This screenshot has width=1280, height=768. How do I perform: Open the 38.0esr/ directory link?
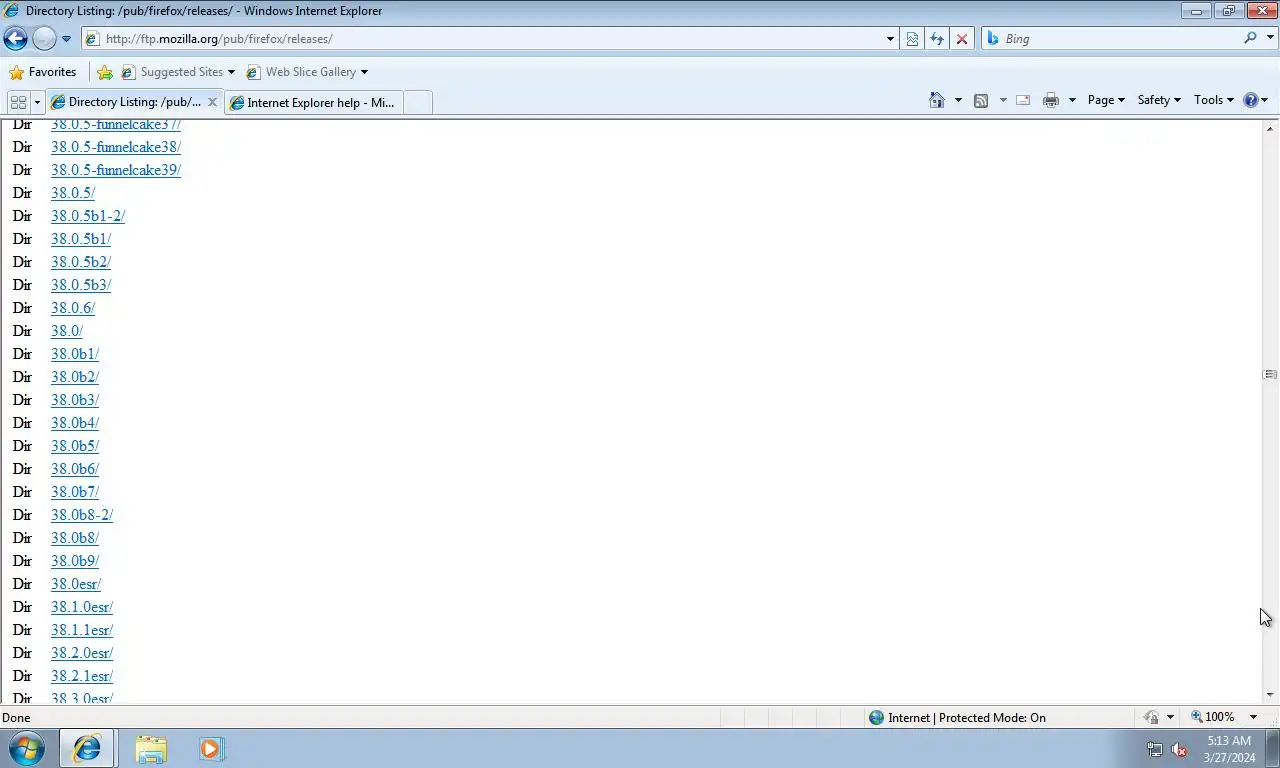76,584
